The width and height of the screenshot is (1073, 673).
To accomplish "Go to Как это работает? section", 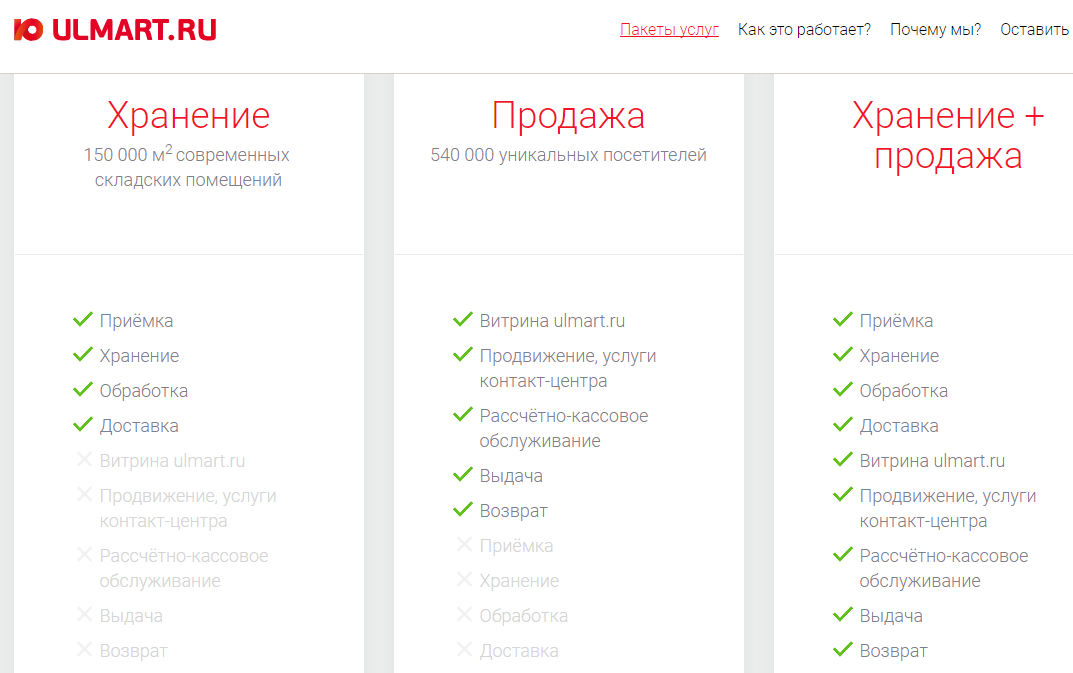I will click(804, 29).
